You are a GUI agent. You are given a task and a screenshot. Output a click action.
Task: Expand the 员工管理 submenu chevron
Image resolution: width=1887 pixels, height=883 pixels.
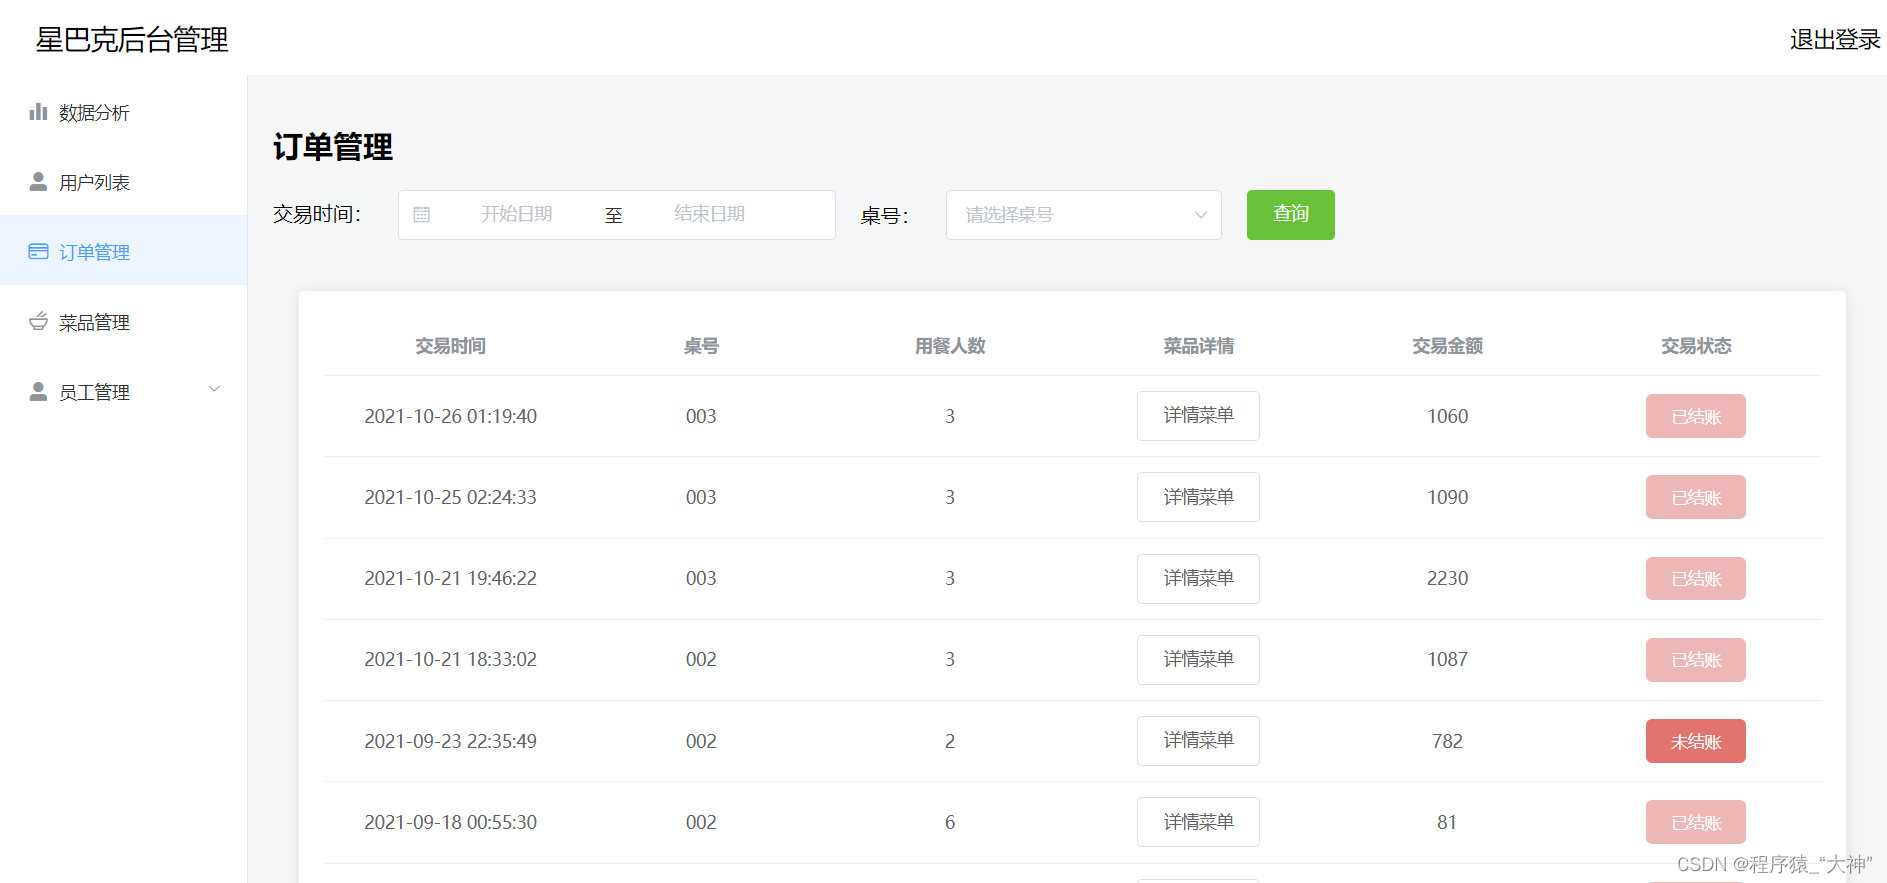[214, 389]
